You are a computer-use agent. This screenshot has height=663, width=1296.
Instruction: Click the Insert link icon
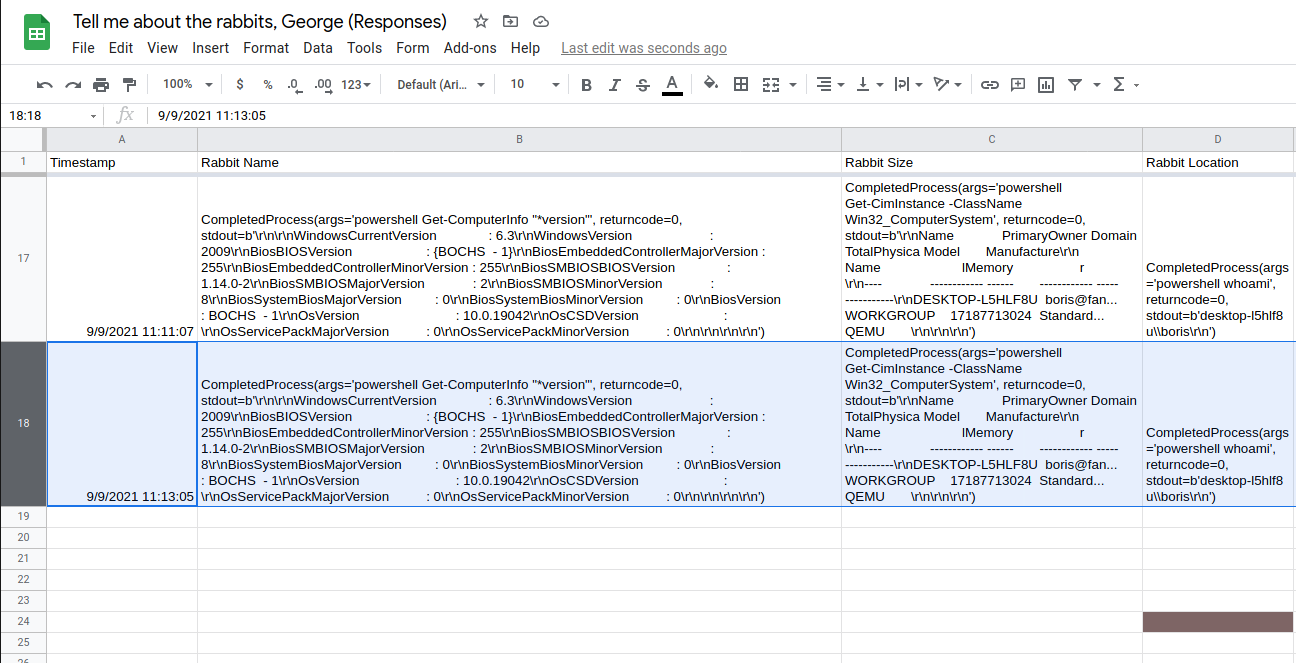pos(989,85)
